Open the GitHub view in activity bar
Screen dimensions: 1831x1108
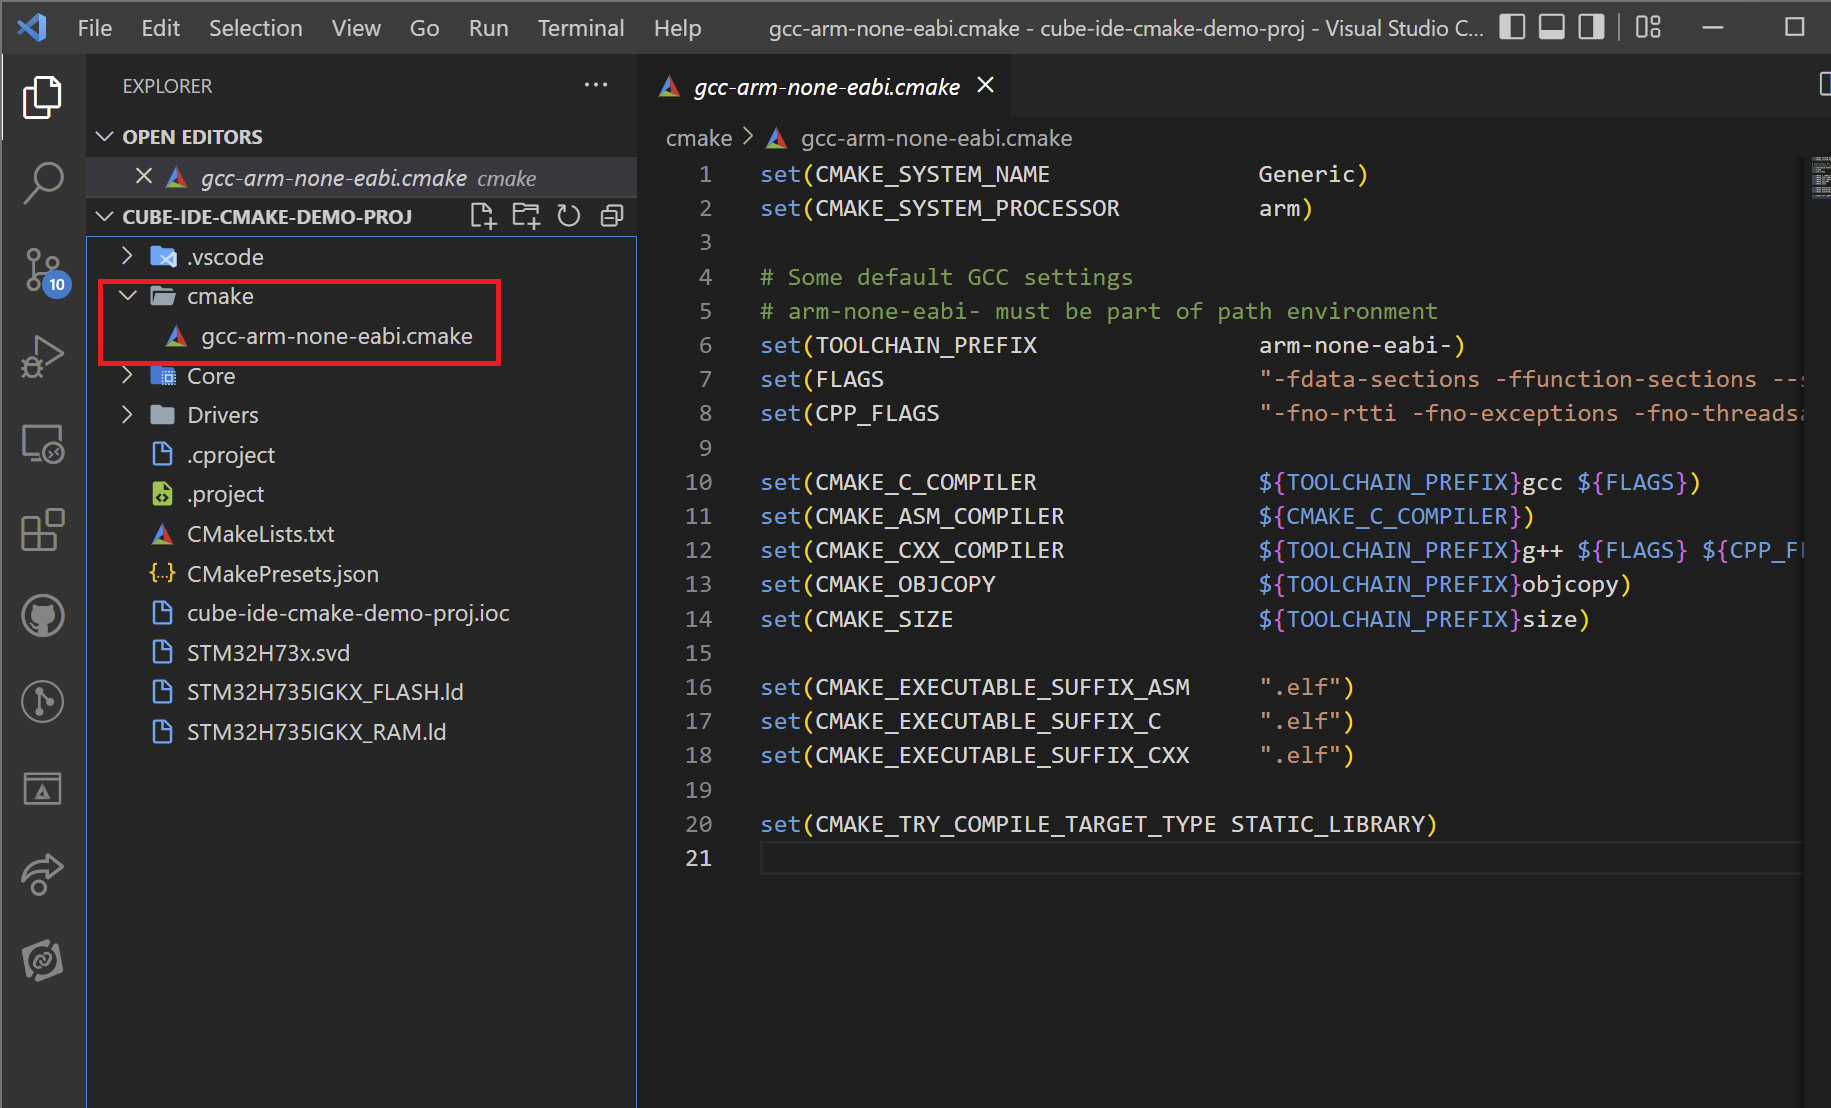click(x=42, y=616)
